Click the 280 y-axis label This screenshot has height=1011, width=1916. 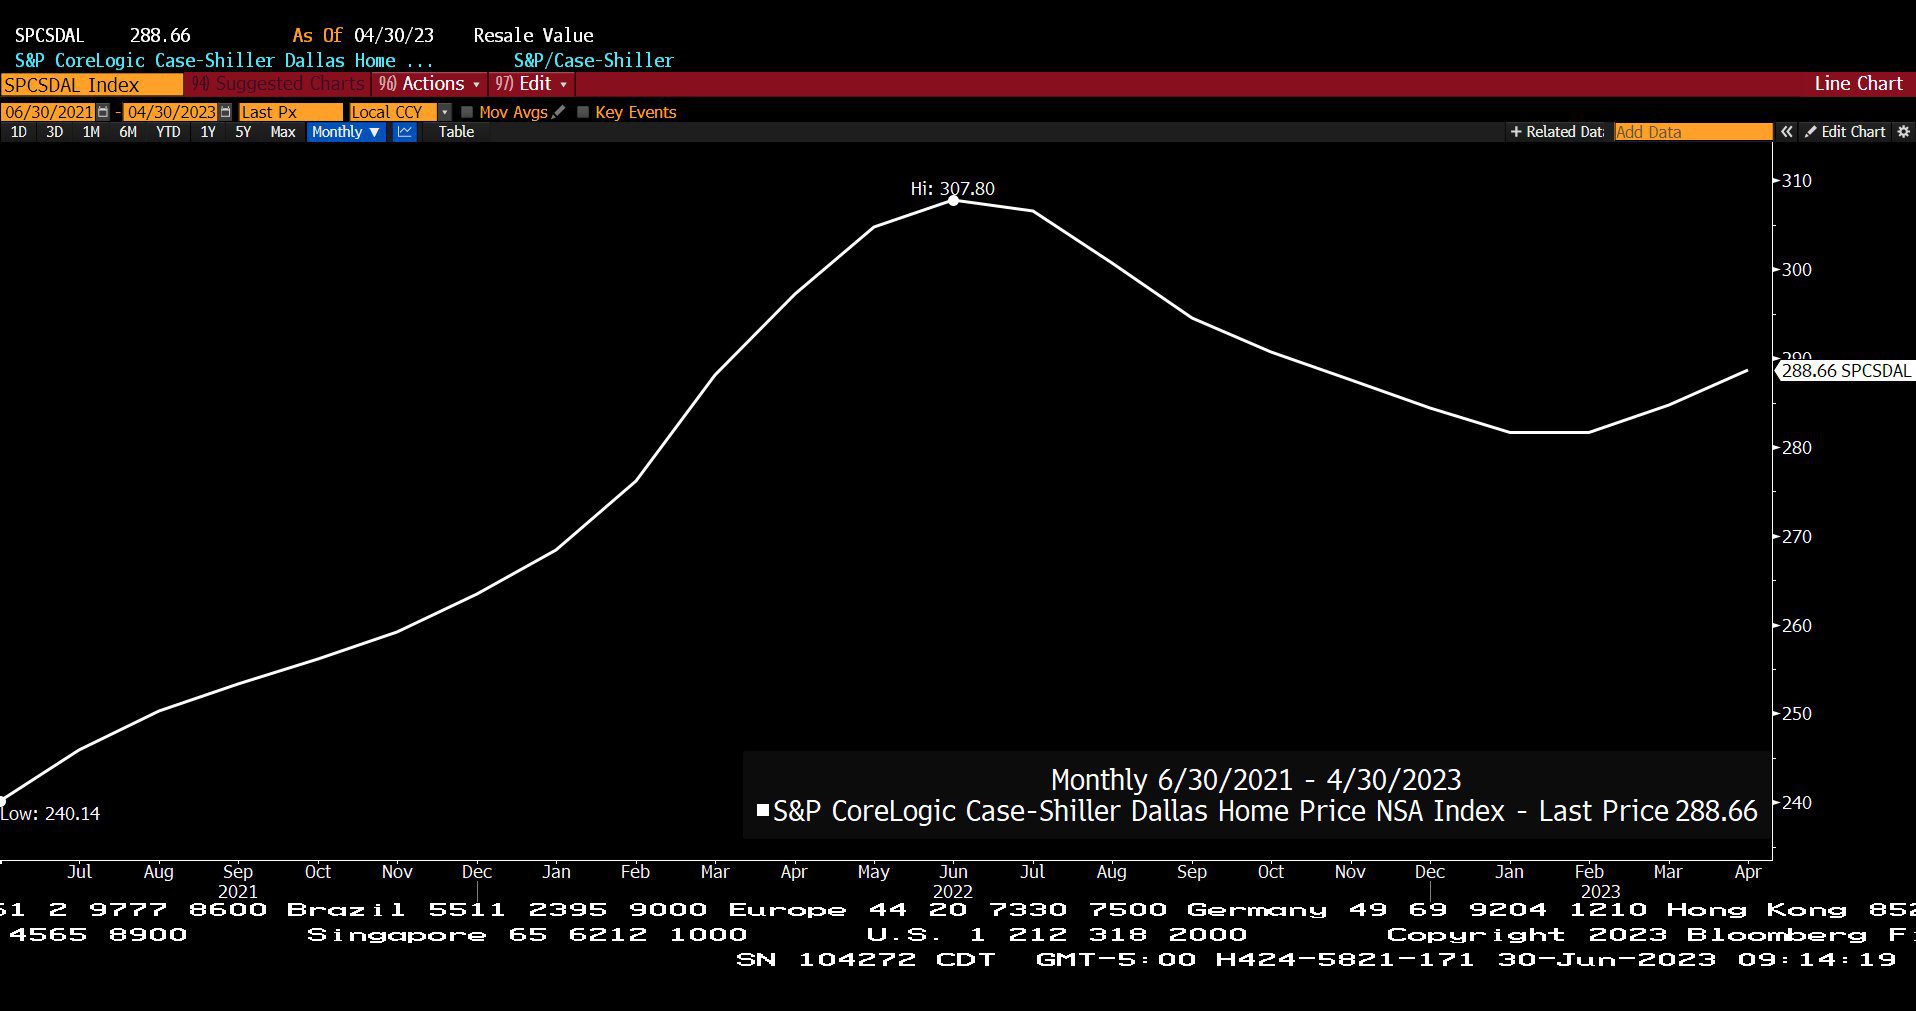coord(1797,448)
